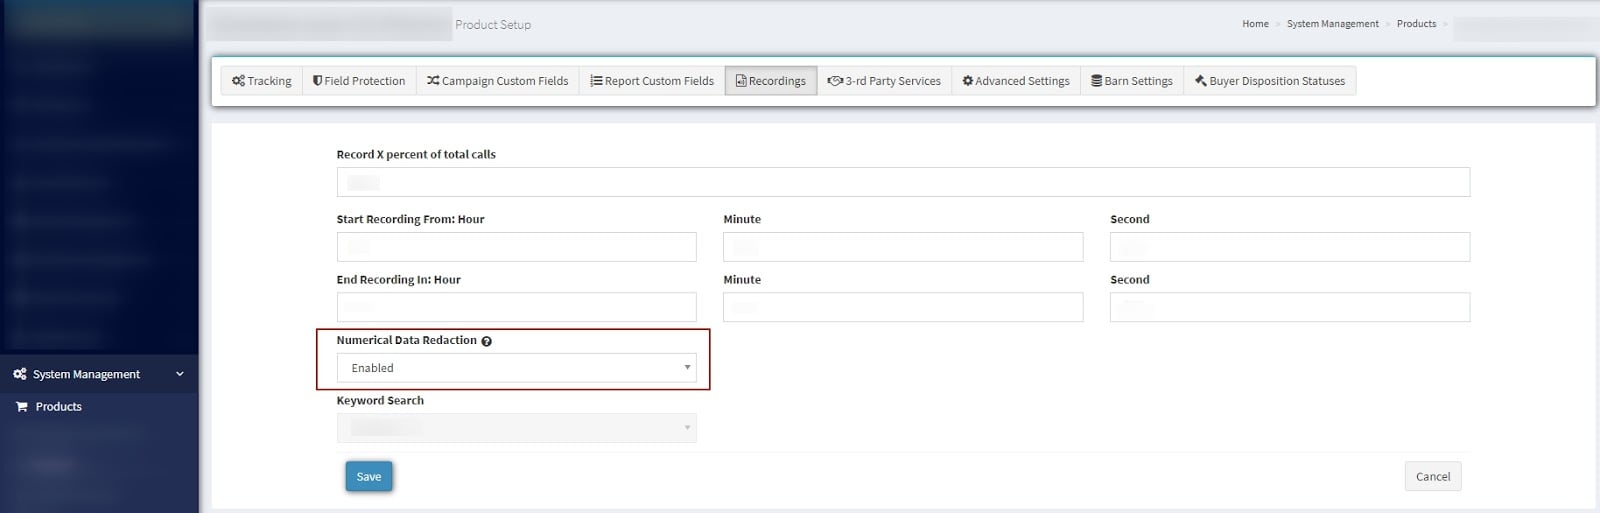Select the Recordings tab
Screen dimensions: 1600x513
[x=771, y=81]
